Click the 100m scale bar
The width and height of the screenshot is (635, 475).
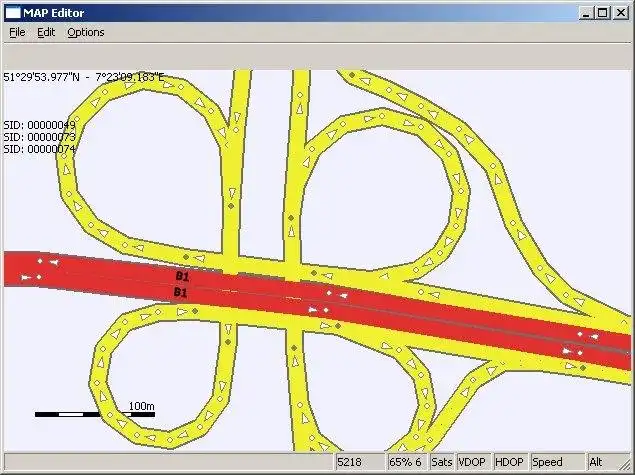click(x=95, y=414)
